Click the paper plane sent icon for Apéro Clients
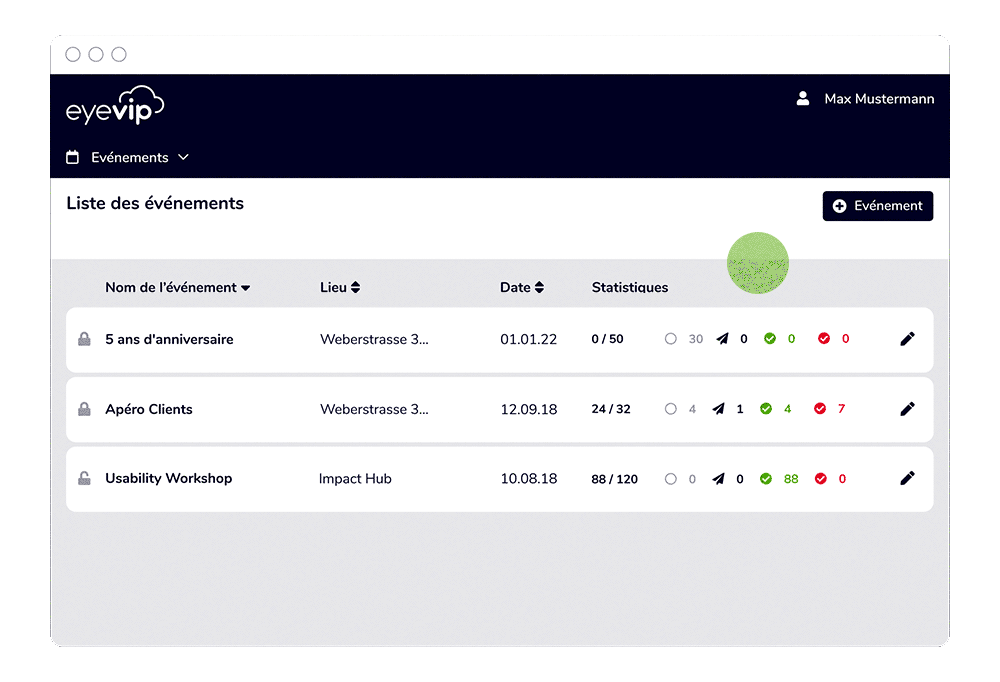Screen dimensions: 1000x682 coord(718,409)
